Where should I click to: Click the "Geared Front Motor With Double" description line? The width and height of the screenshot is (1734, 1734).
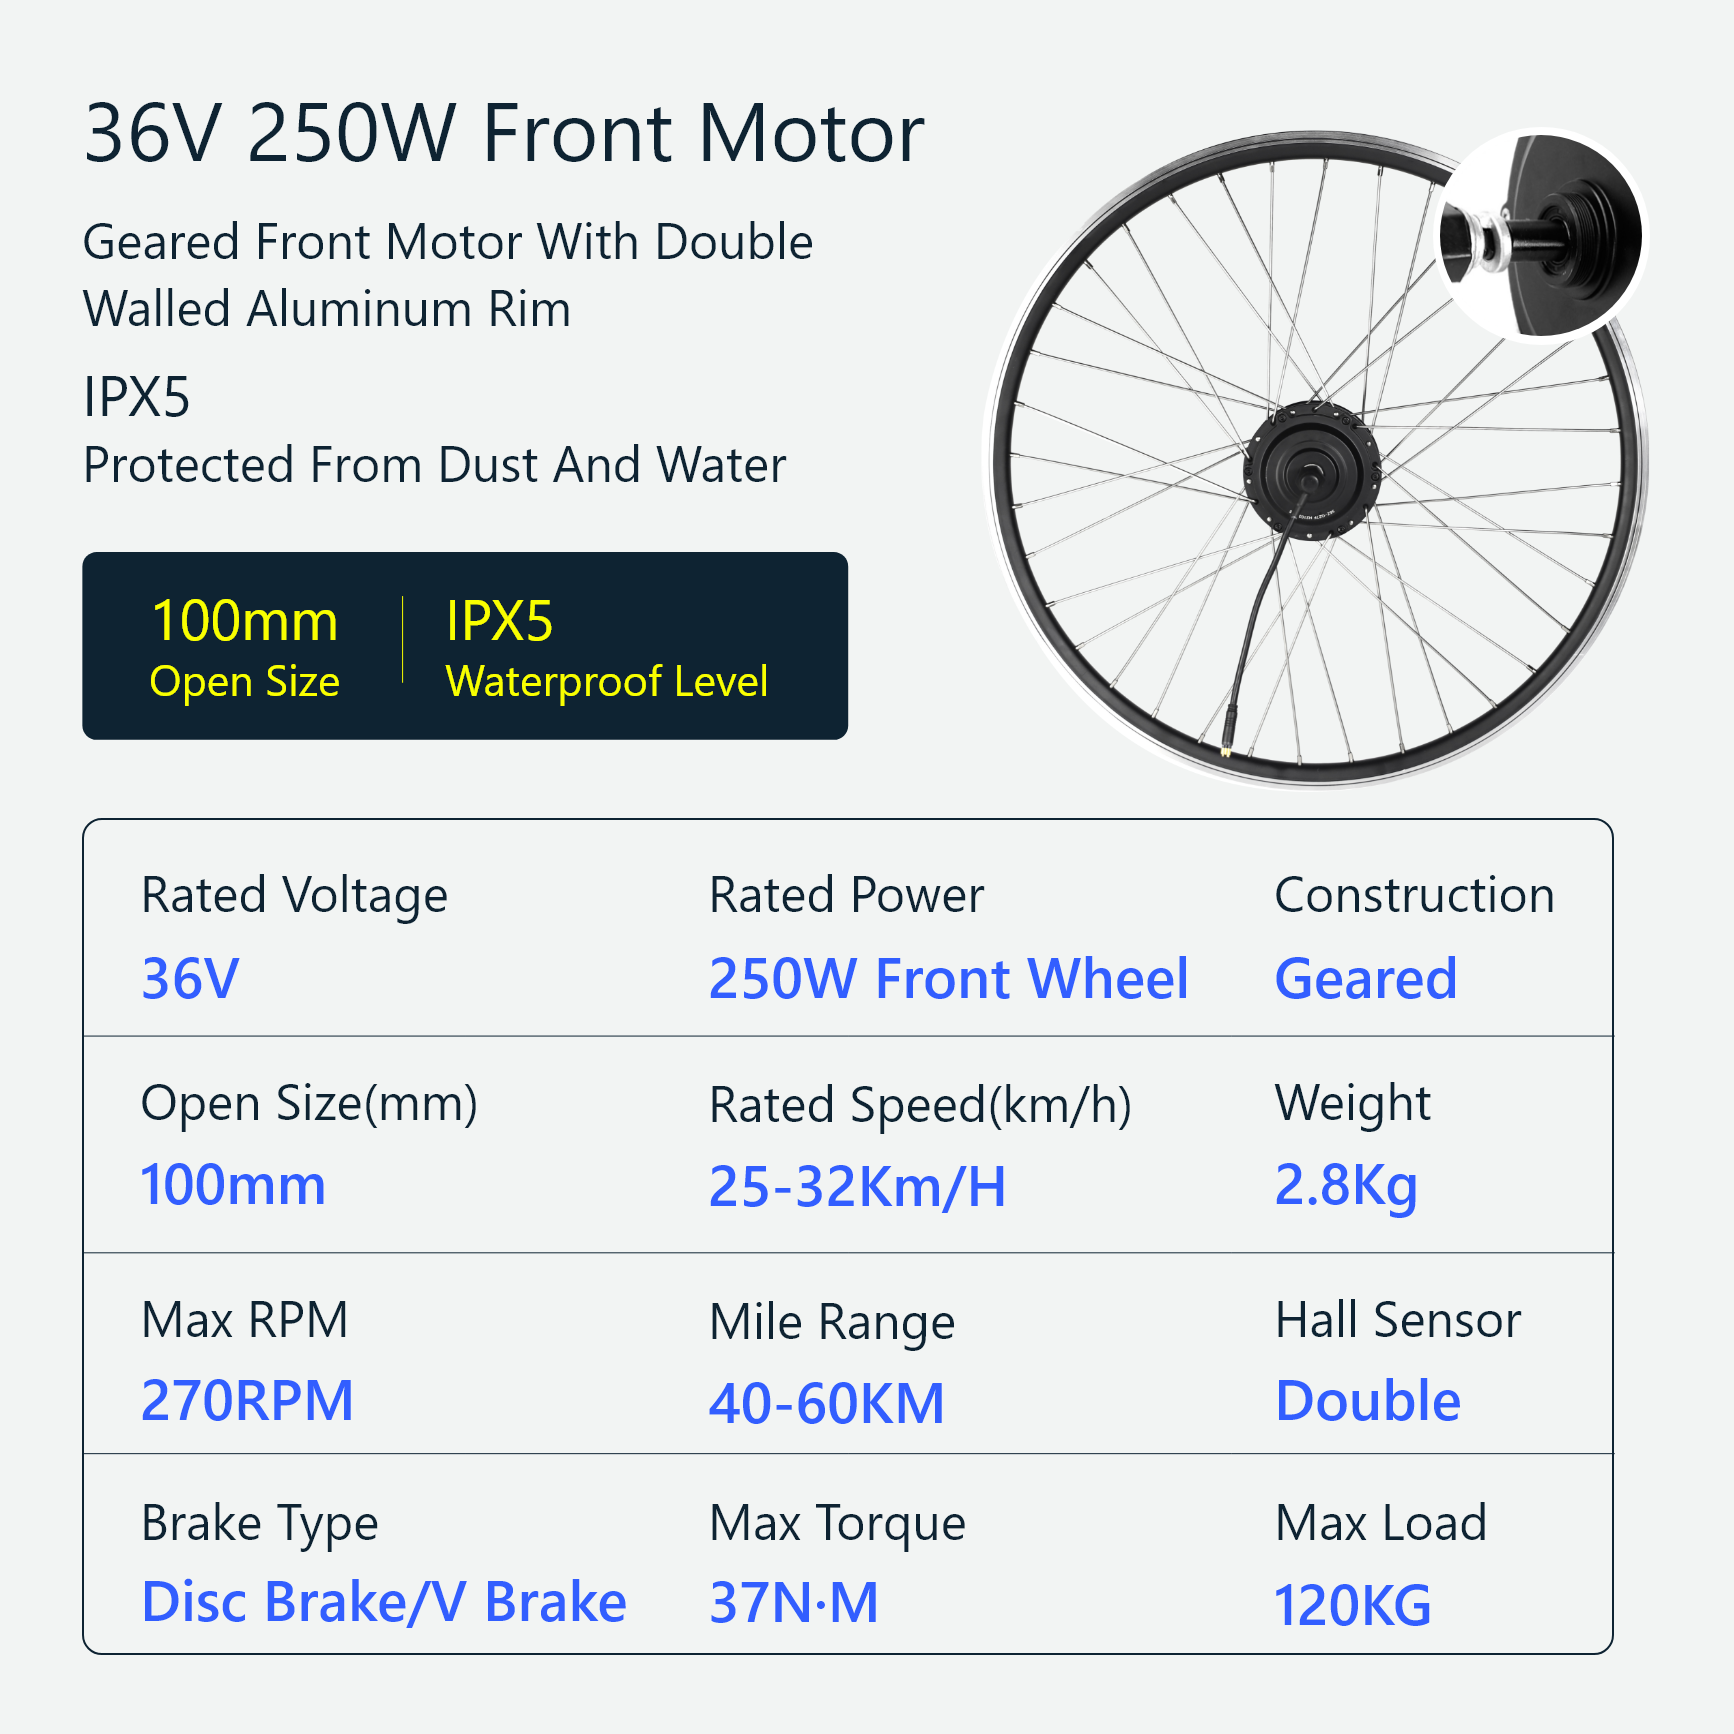[x=447, y=242]
